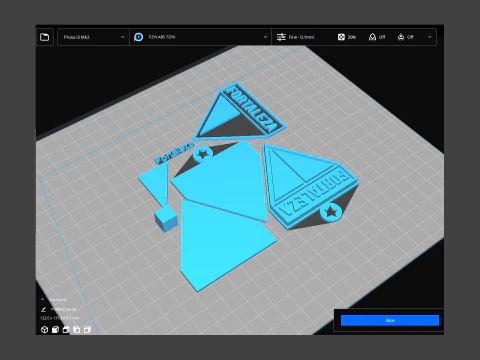Collapse the Object list chevron
The image size is (480, 360).
pyautogui.click(x=43, y=299)
